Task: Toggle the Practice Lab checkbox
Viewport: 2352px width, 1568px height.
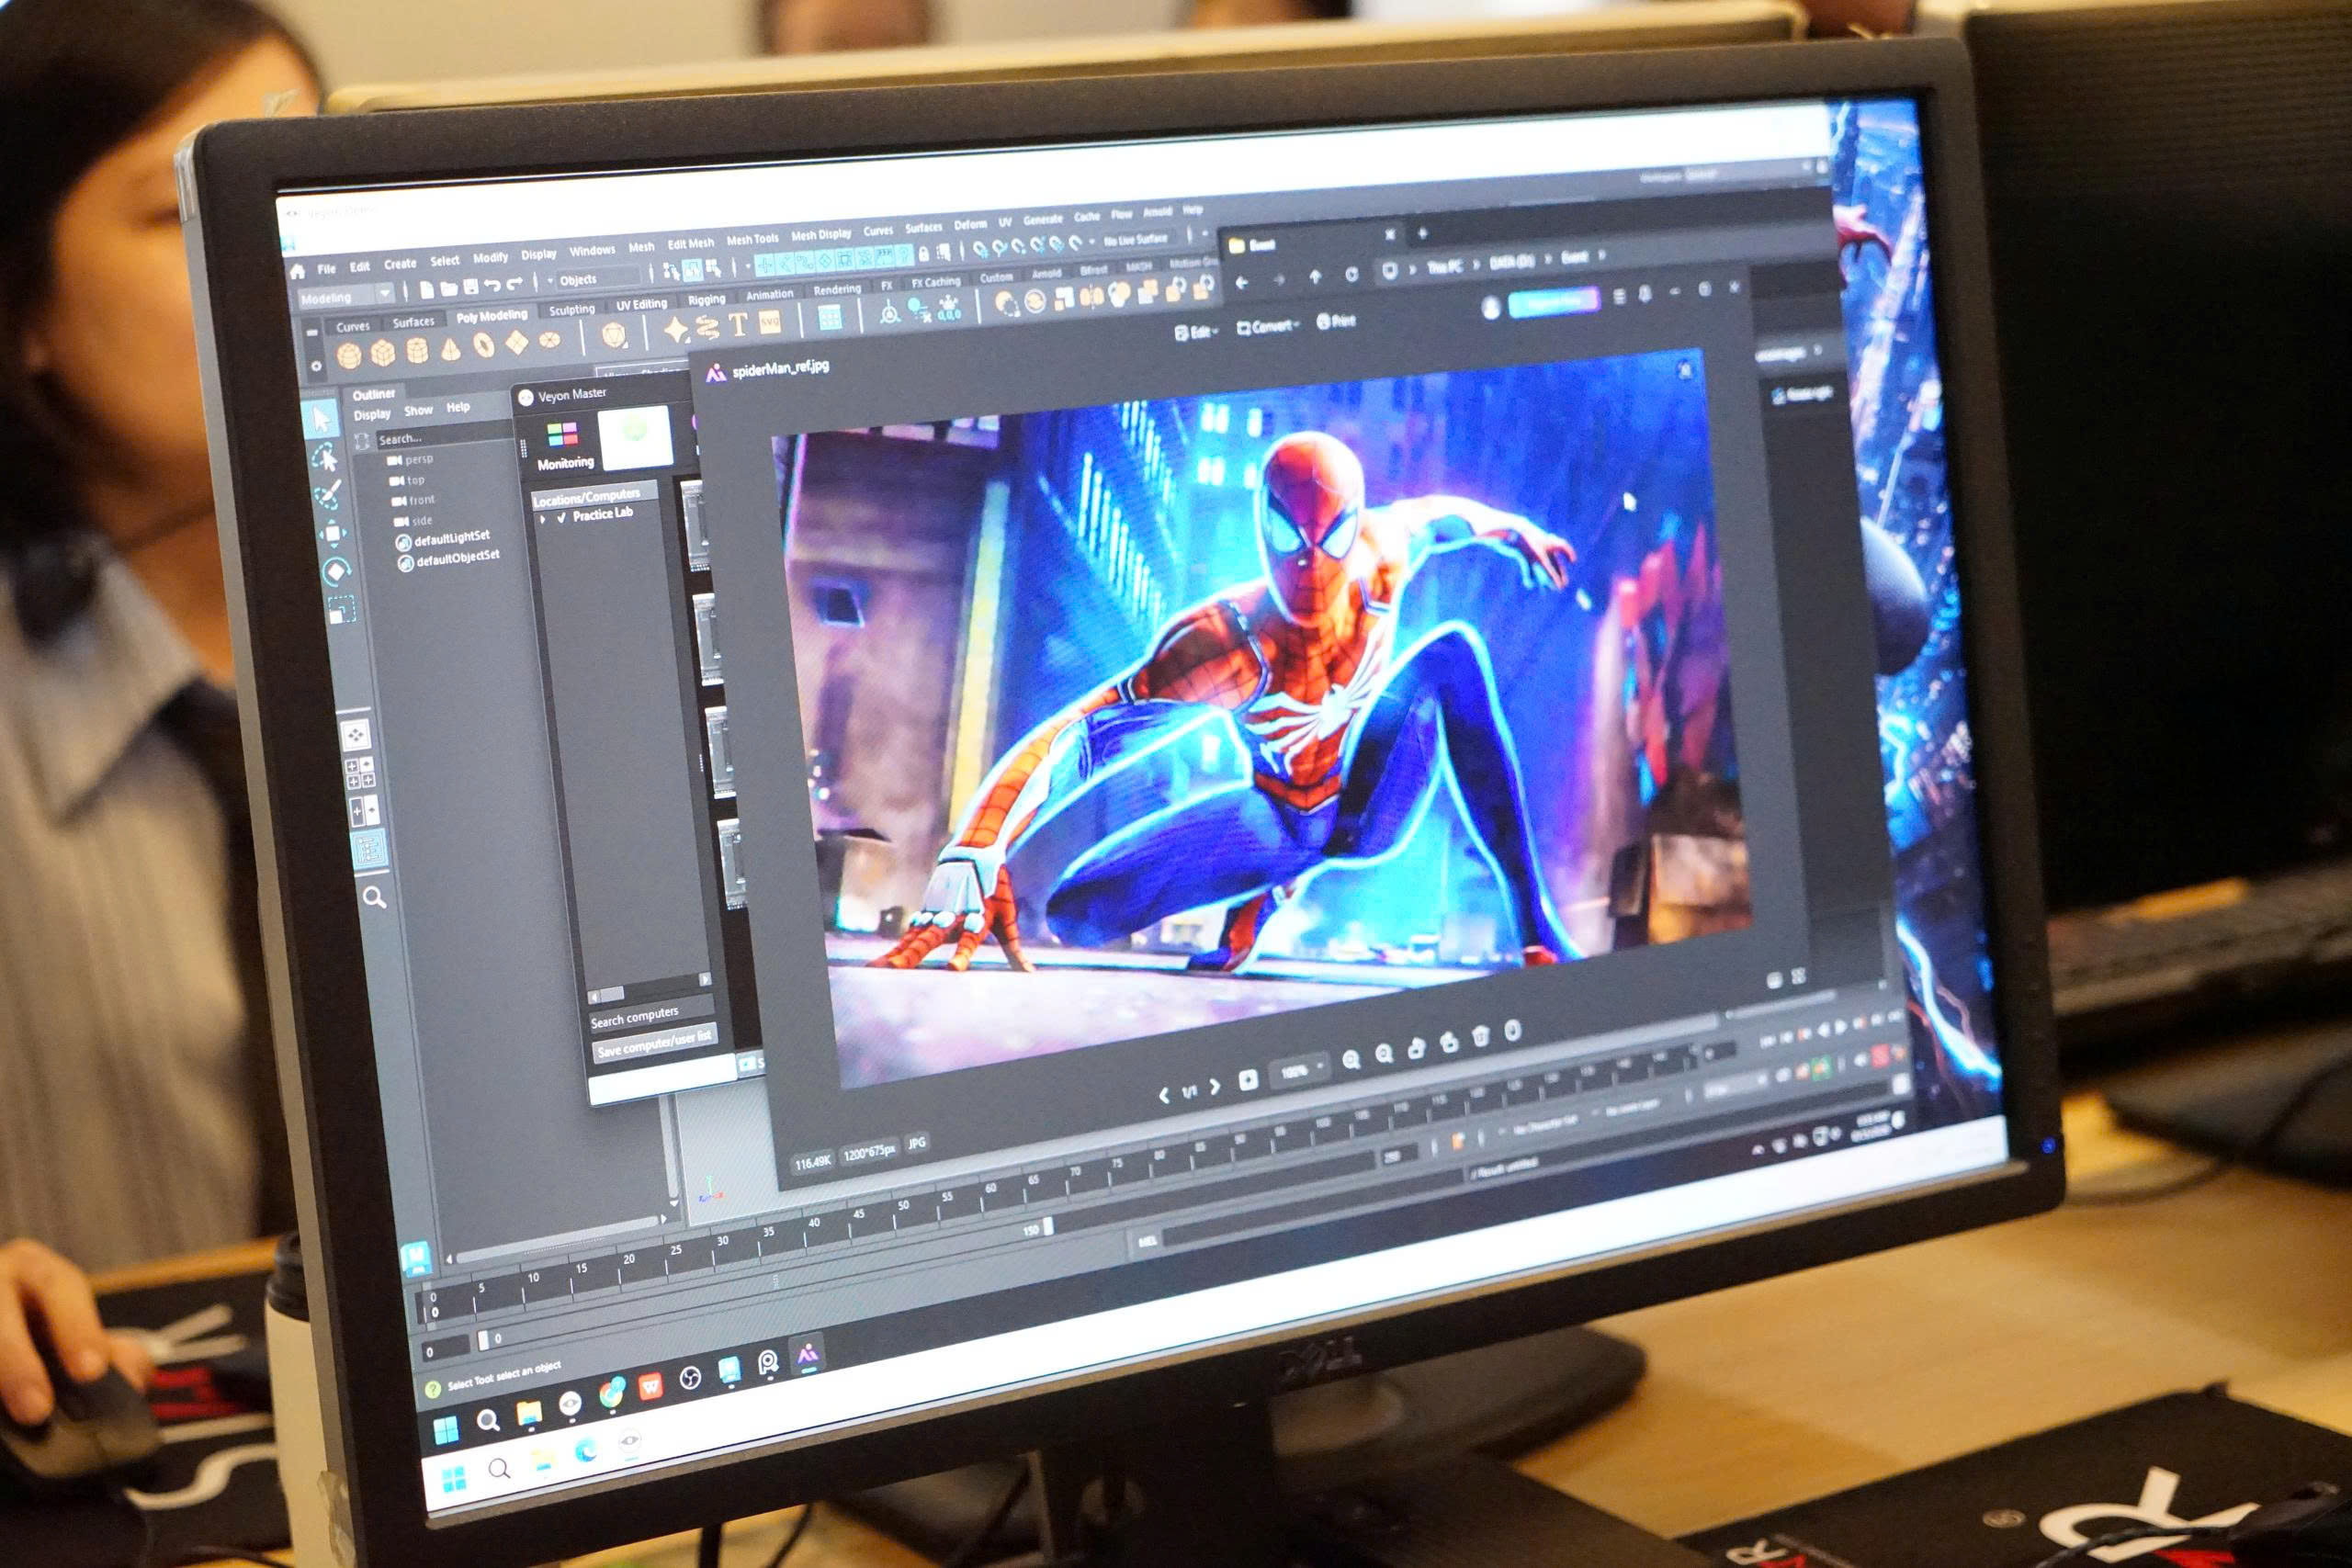Action: [x=562, y=517]
